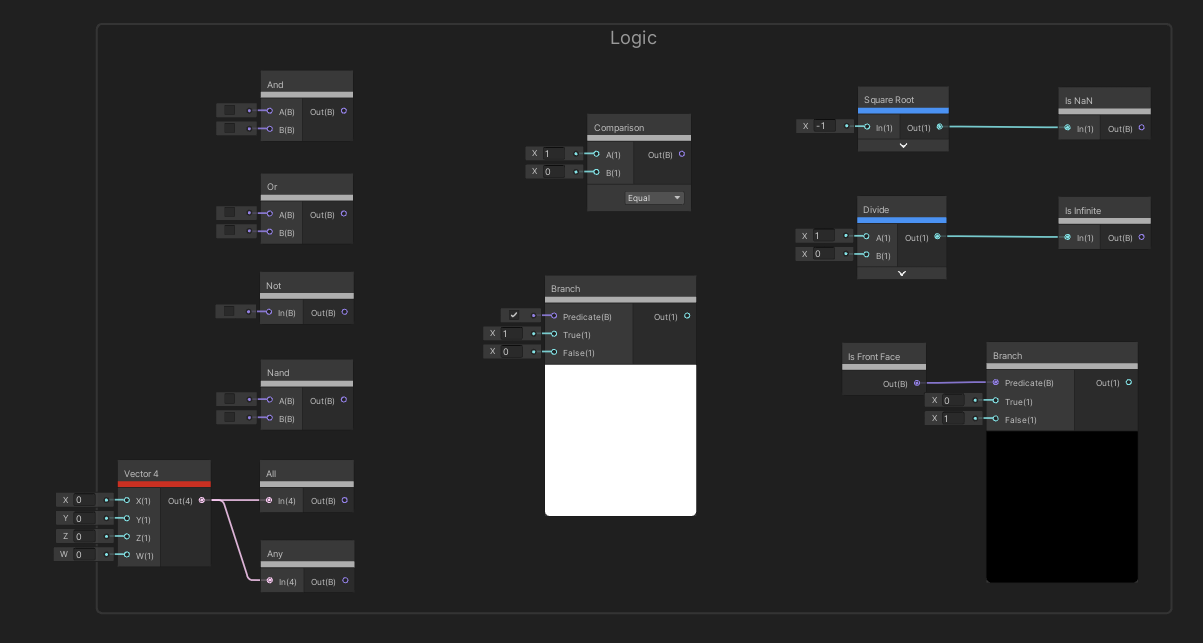The height and width of the screenshot is (643, 1203).
Task: Open the Equal dropdown on the Comparison node
Action: (655, 197)
